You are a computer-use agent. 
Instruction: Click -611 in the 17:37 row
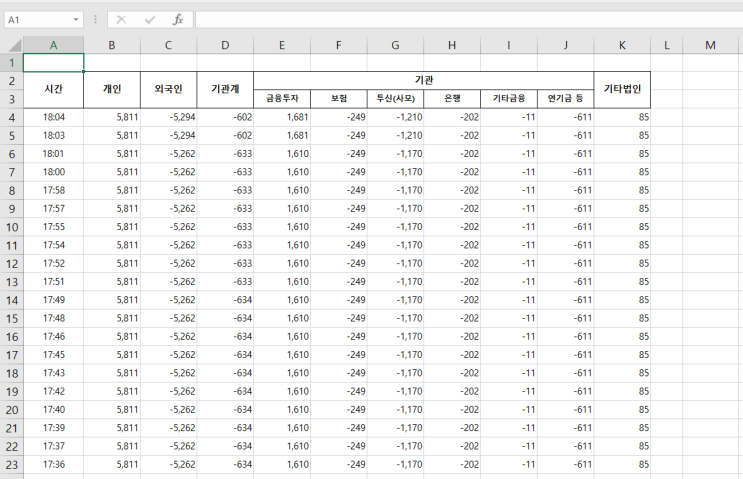tap(565, 446)
